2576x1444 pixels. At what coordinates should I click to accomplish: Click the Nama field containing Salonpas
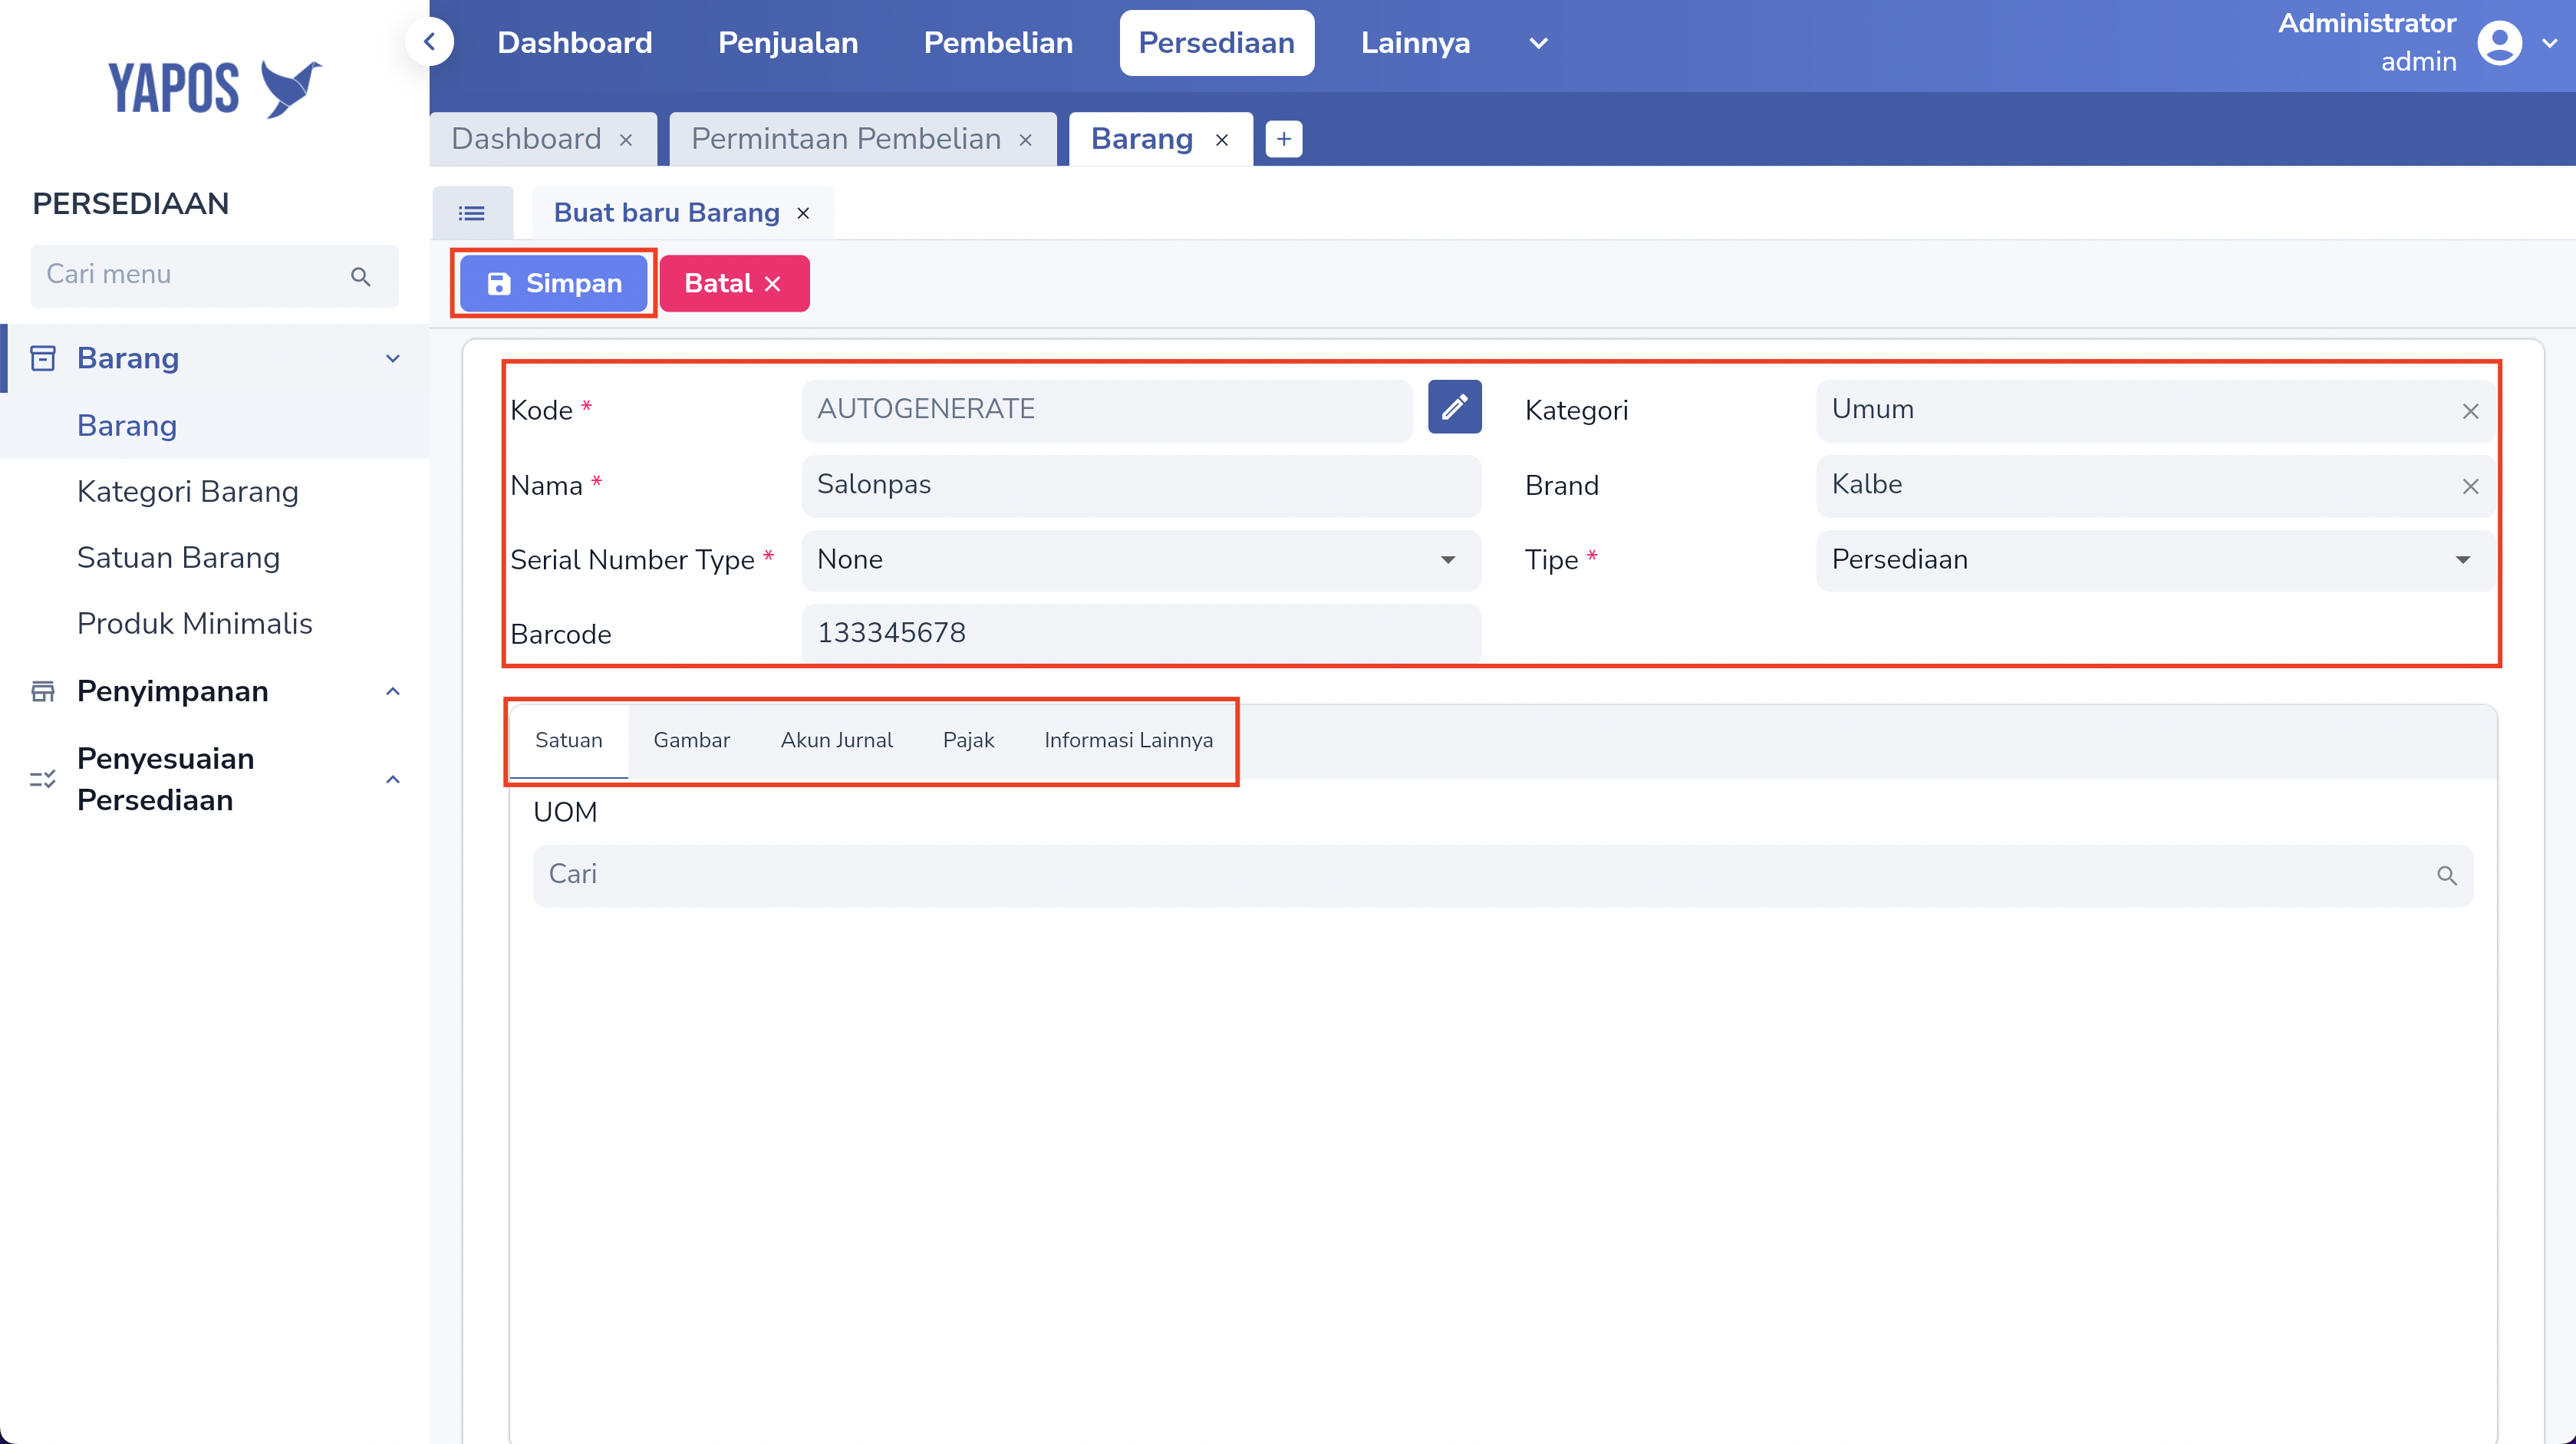(1141, 485)
